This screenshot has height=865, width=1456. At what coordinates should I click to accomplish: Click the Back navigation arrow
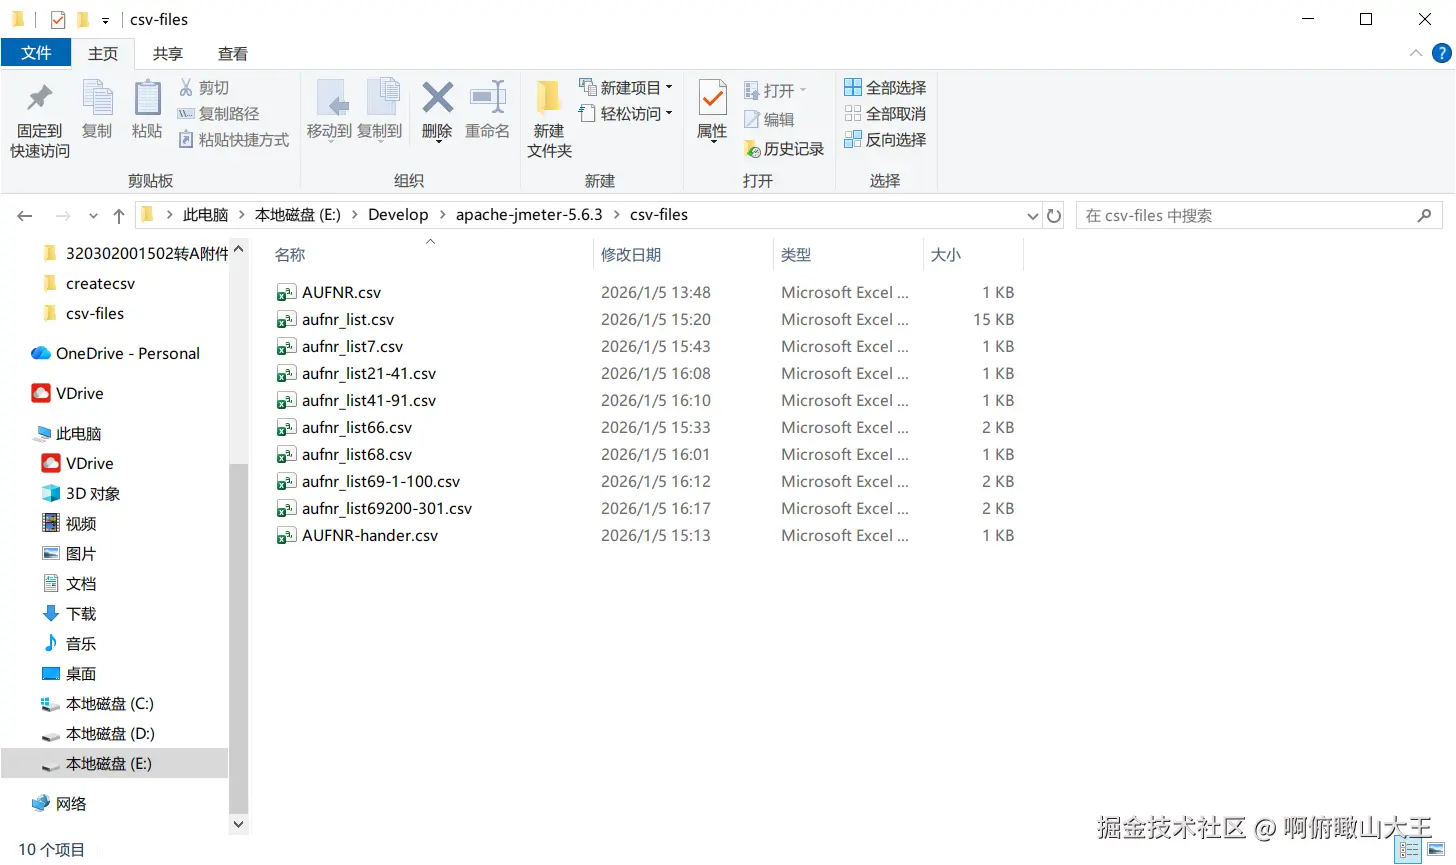(25, 216)
